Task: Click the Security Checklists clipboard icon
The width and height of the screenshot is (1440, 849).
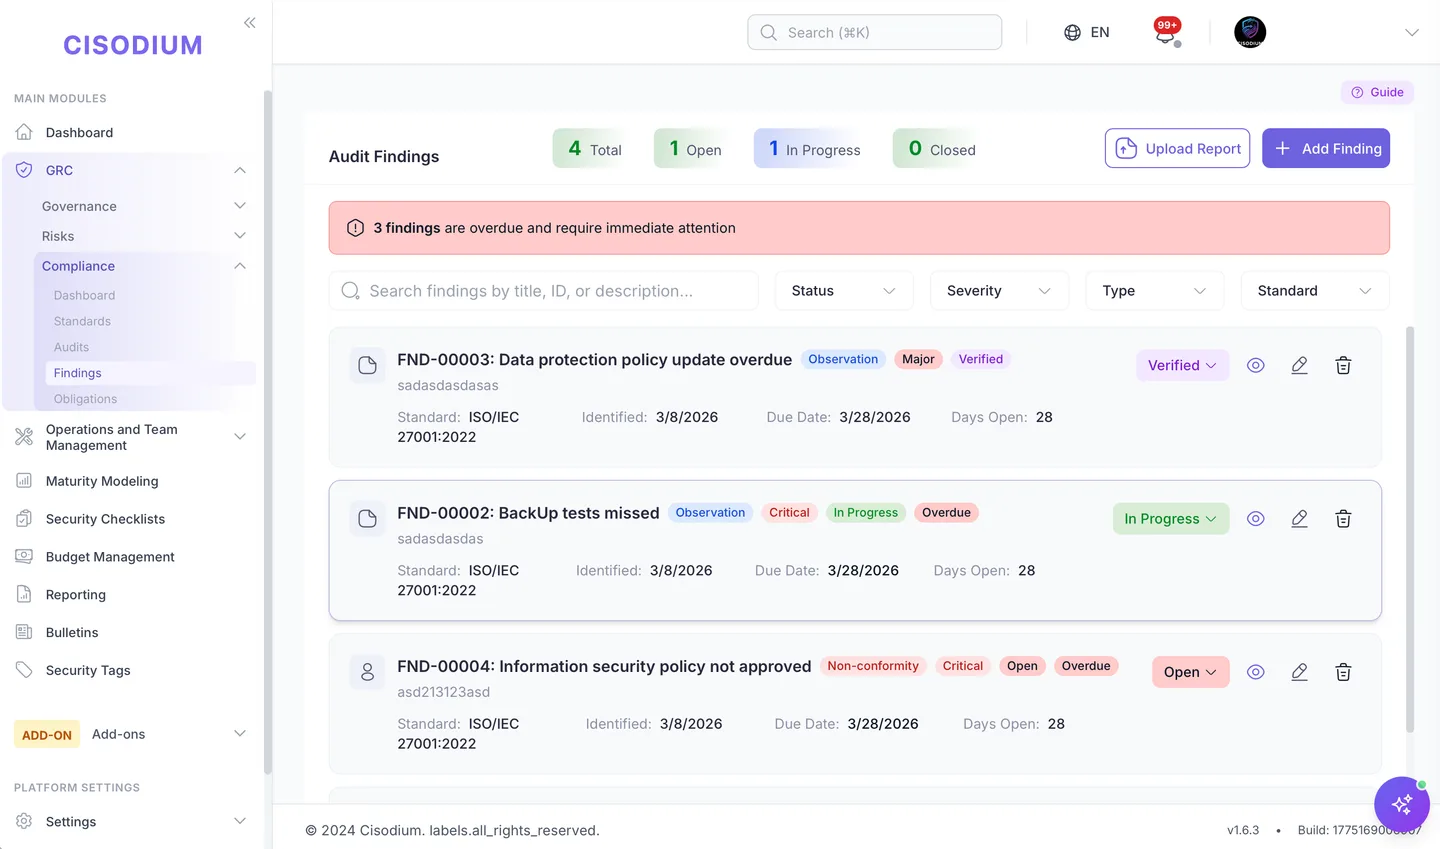Action: (x=24, y=519)
